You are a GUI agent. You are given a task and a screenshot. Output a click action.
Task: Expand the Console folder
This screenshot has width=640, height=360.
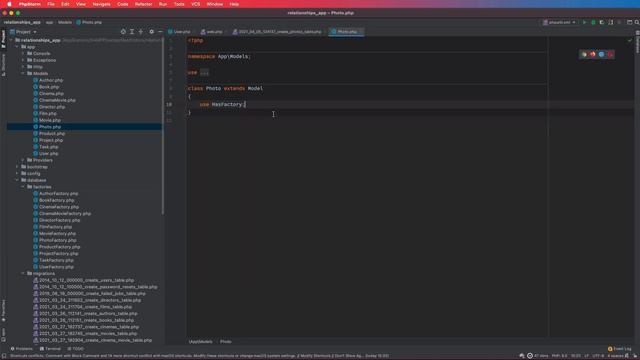click(23, 53)
